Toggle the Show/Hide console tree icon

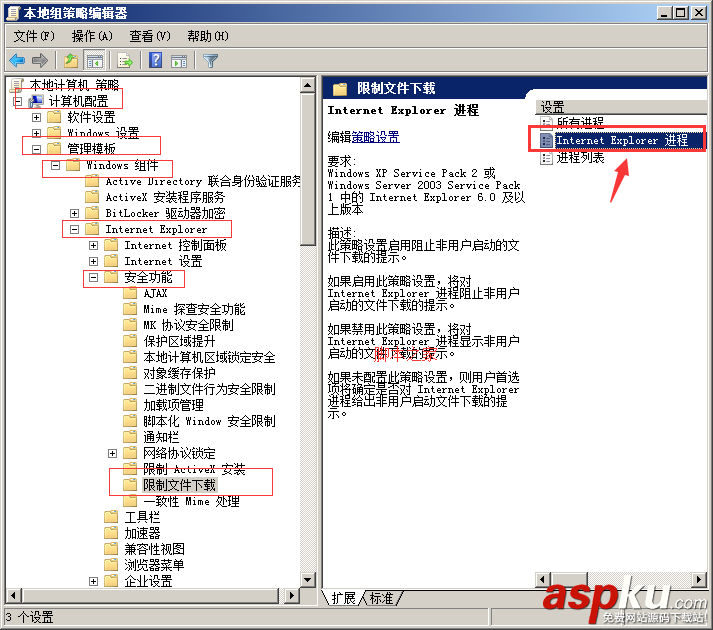[x=95, y=60]
